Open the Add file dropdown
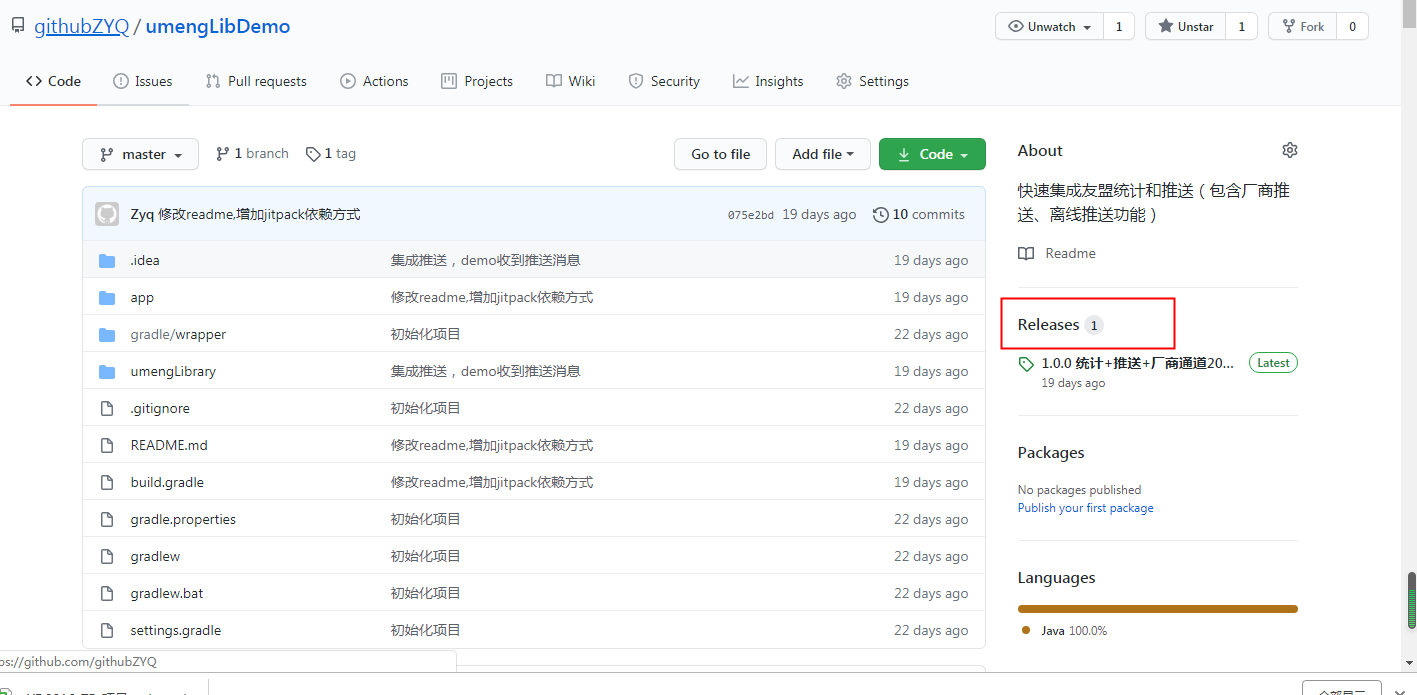The image size is (1417, 695). coord(823,154)
